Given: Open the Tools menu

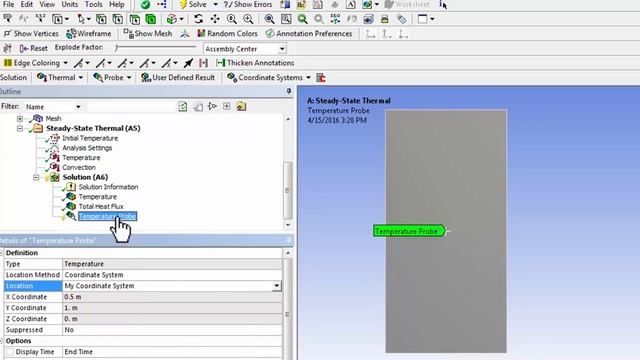Looking at the screenshot, I should [93, 4].
